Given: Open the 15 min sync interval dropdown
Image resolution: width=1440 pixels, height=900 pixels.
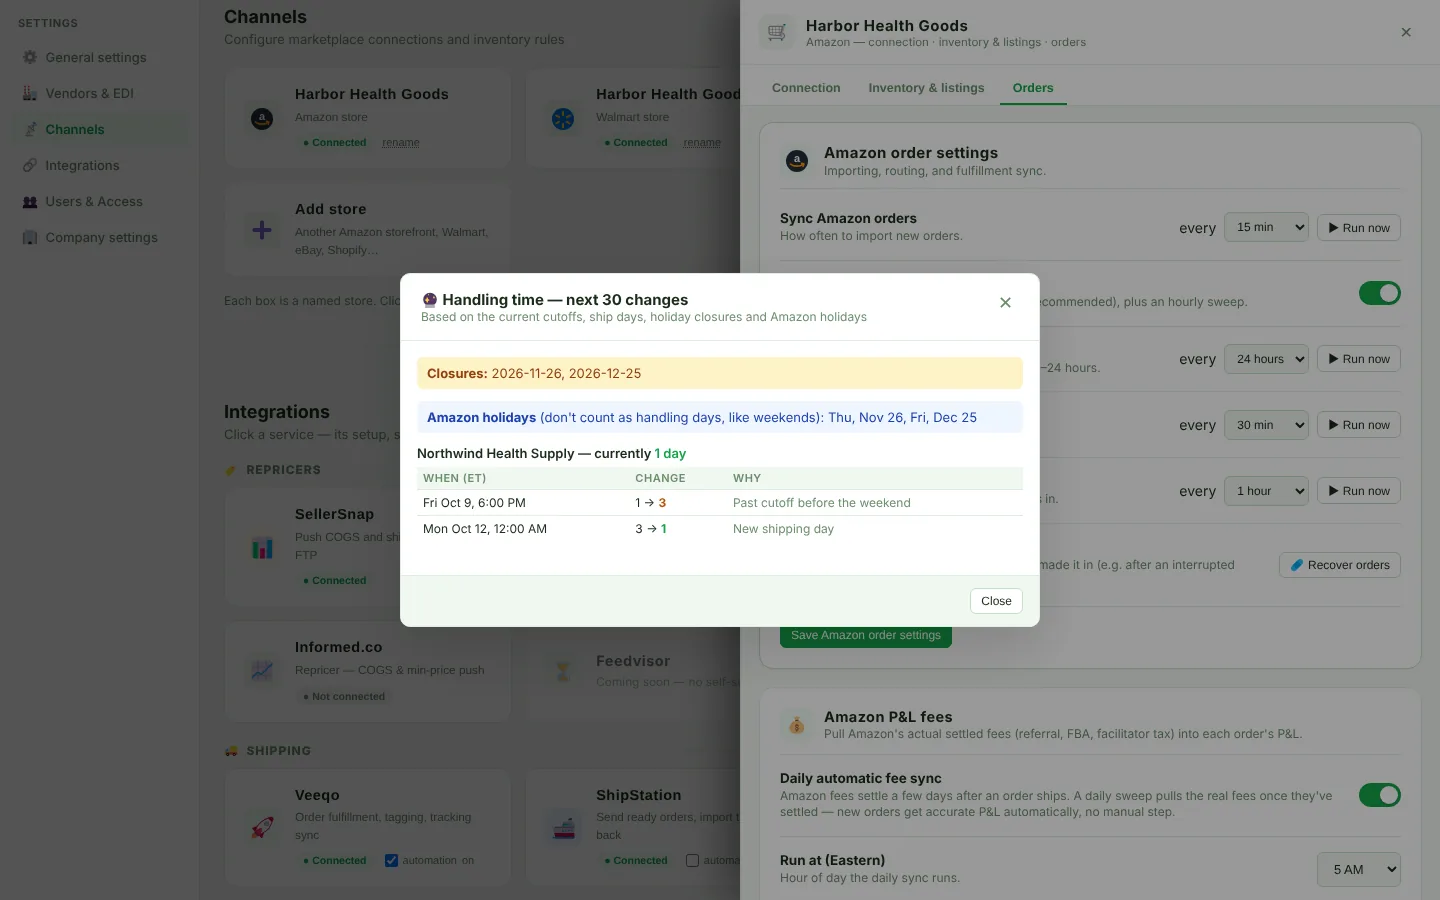Looking at the screenshot, I should pyautogui.click(x=1266, y=227).
